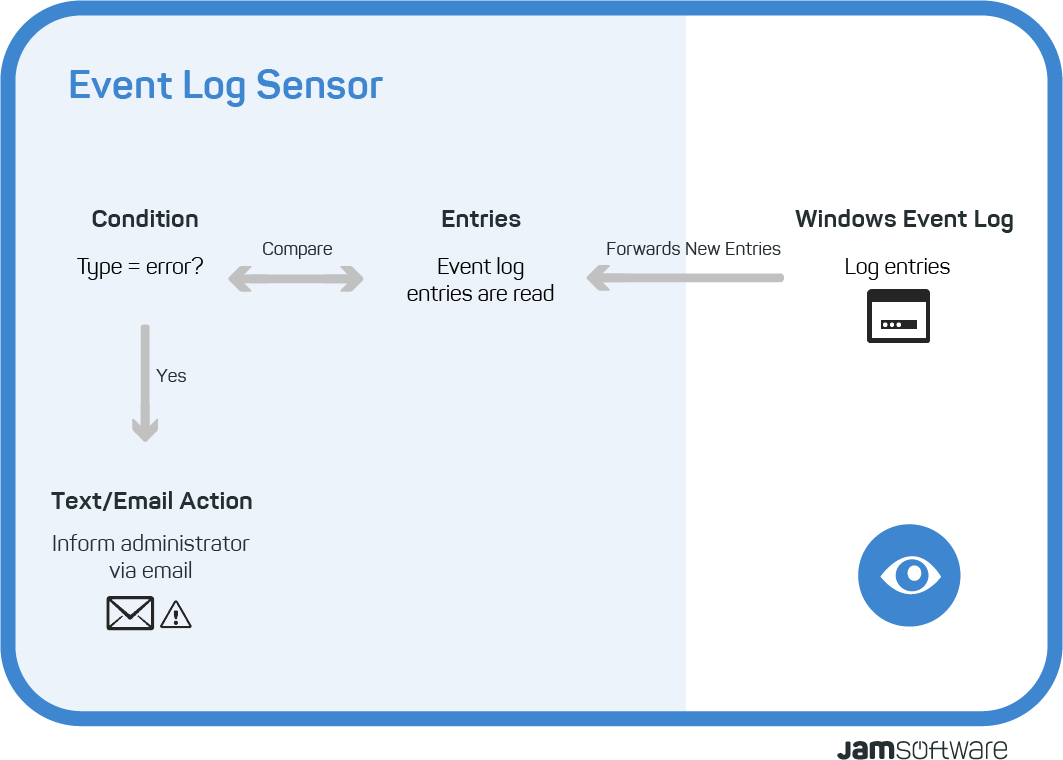
Task: Click the blue eye icon circle
Action: (x=908, y=575)
